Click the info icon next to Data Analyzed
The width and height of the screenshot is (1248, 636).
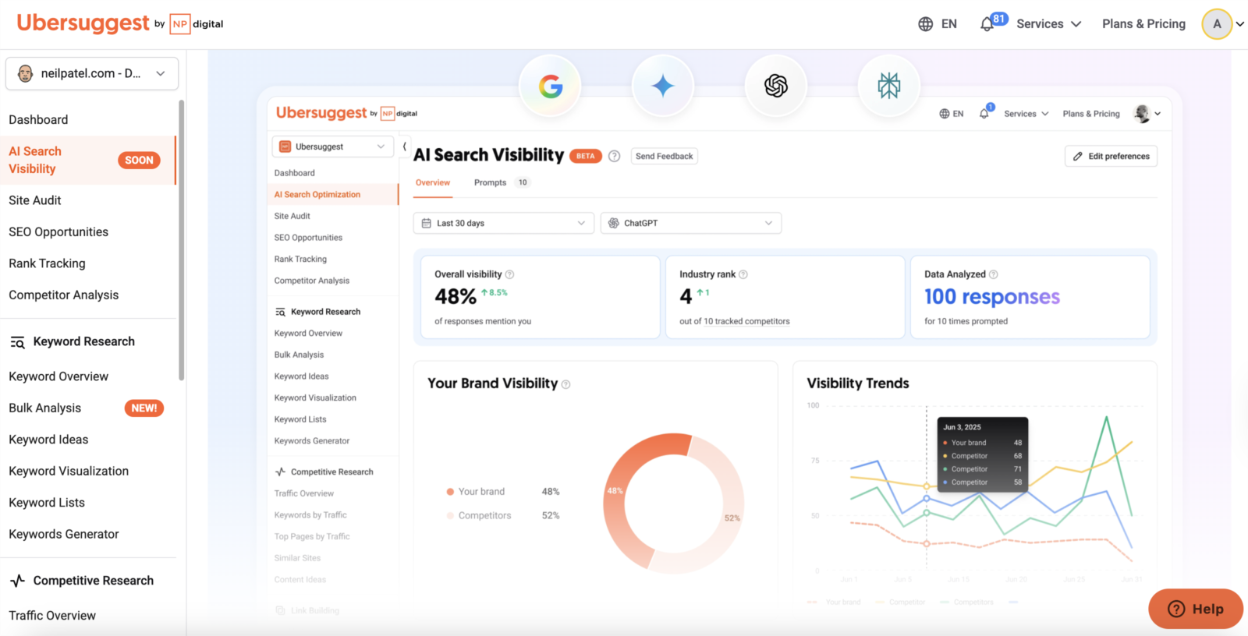click(x=993, y=274)
